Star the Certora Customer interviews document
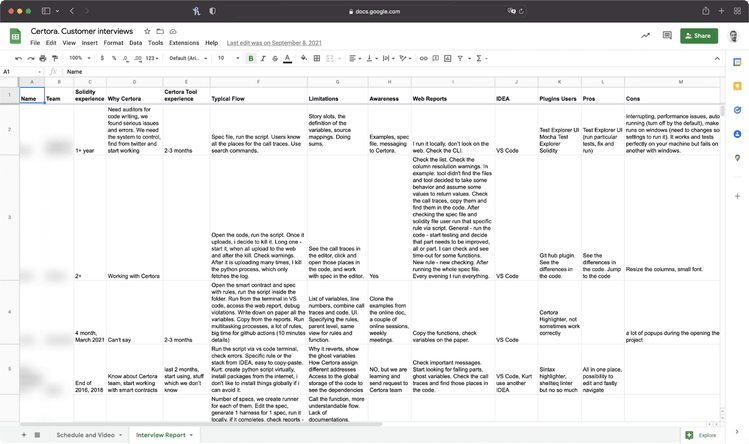The width and height of the screenshot is (749, 444). (x=146, y=32)
